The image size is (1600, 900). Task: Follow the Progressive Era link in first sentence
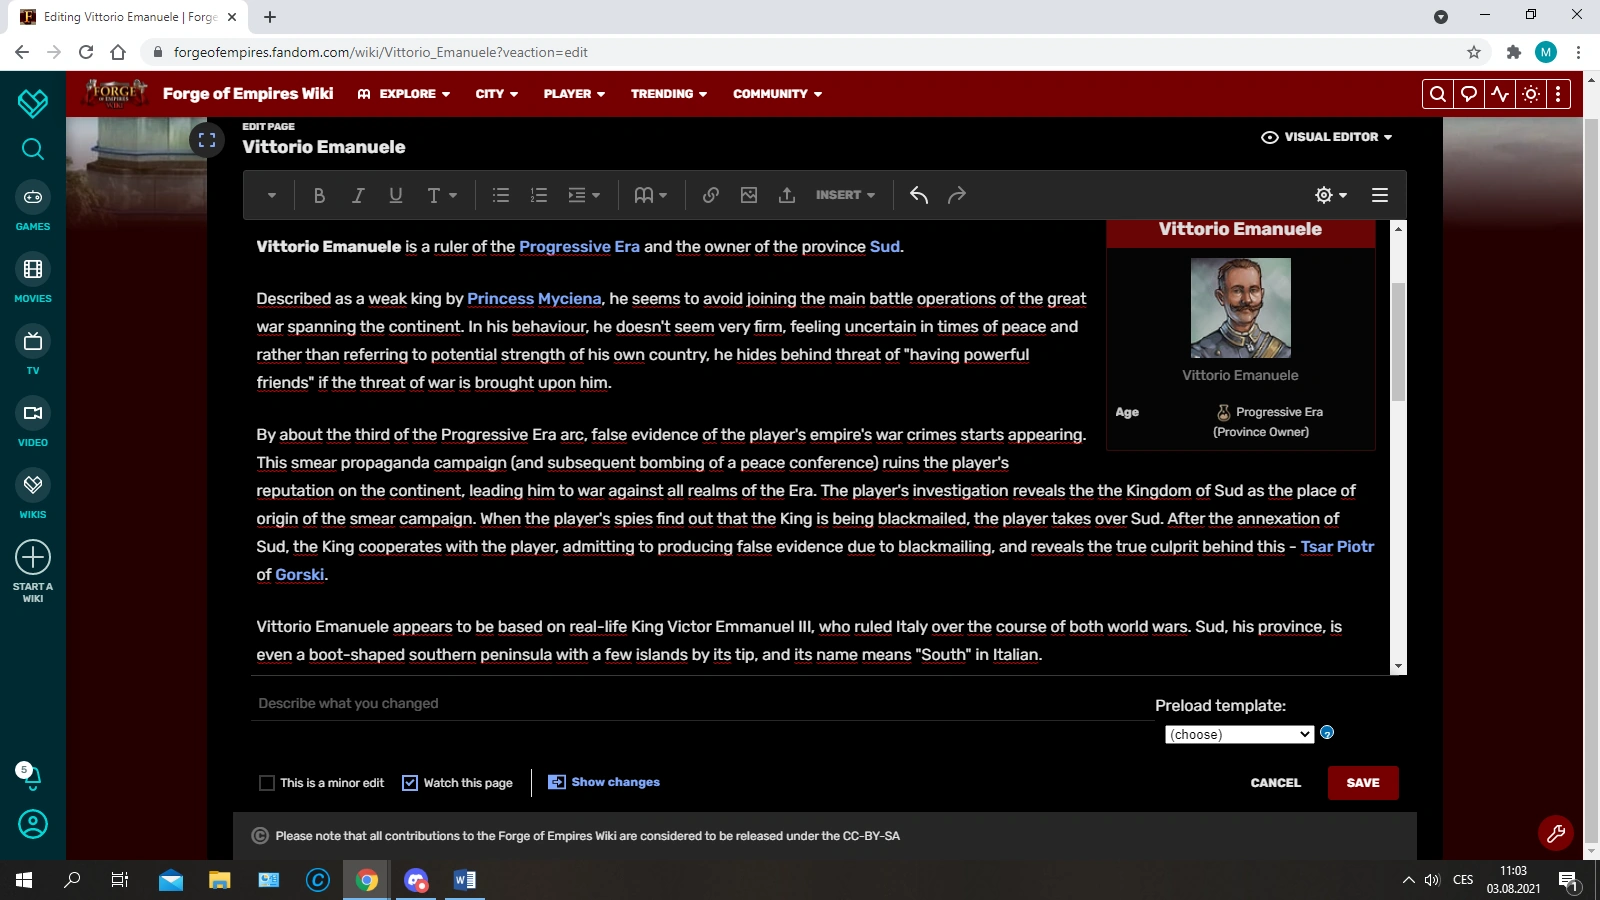click(x=579, y=247)
